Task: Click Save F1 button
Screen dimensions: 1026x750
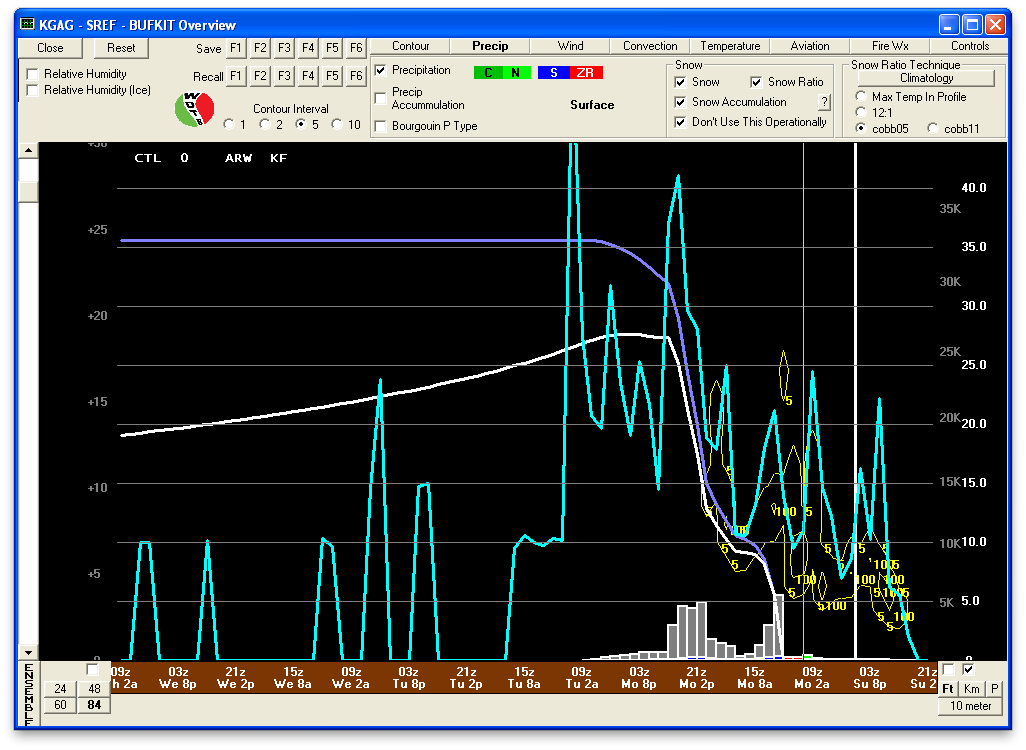Action: pyautogui.click(x=236, y=48)
